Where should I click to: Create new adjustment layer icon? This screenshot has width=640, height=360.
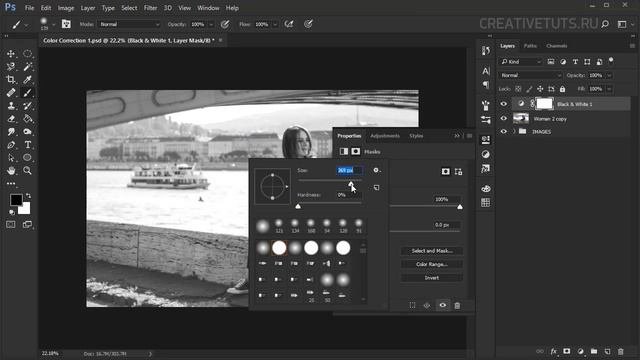[580, 351]
